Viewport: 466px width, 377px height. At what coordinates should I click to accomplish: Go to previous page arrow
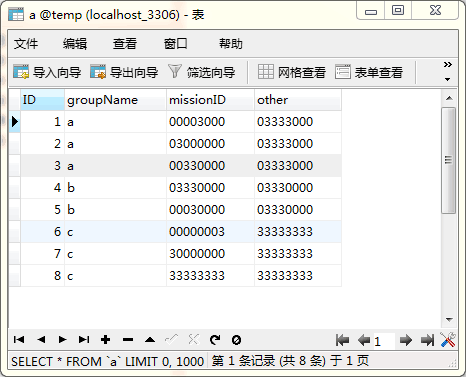pos(364,340)
